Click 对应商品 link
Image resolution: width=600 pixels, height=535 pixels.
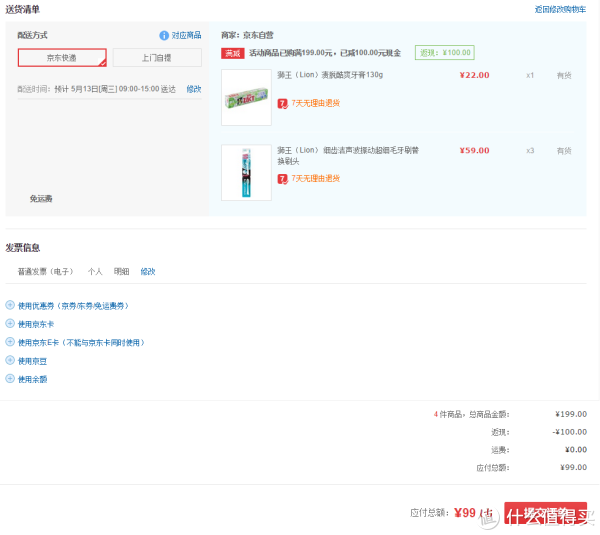pos(186,36)
